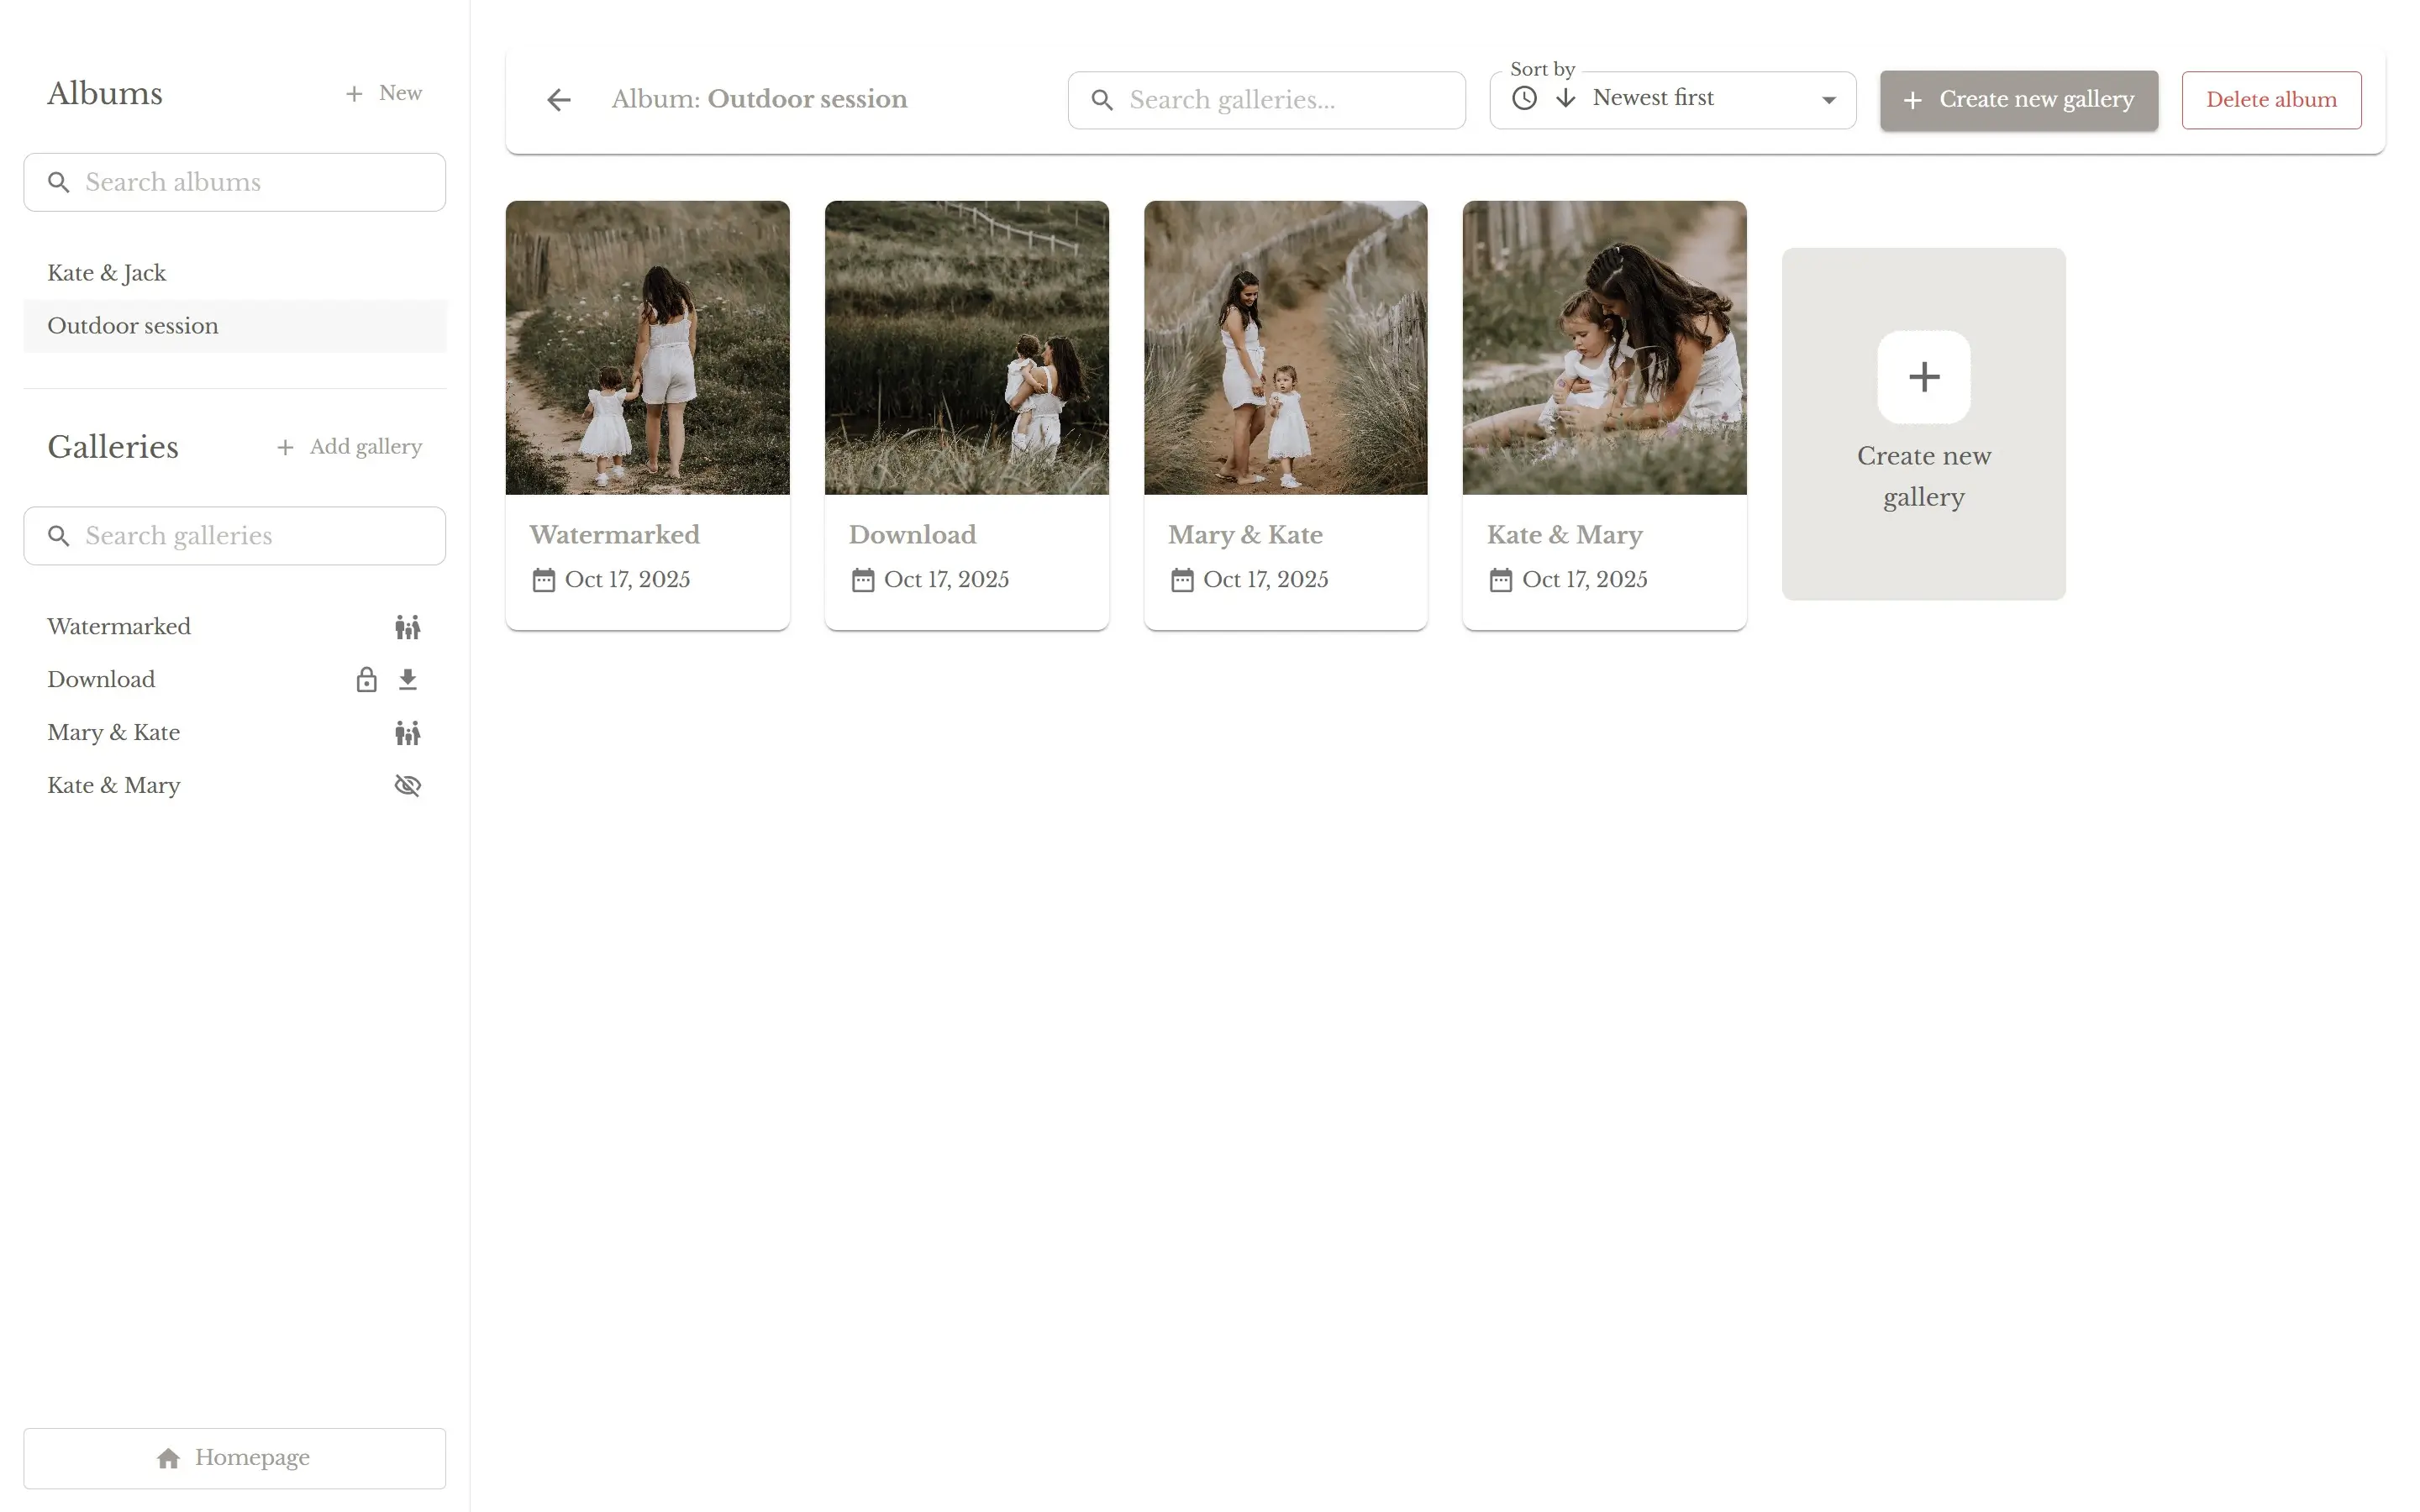This screenshot has width=2420, height=1512.
Task: Open the Sort by dropdown arrow
Action: click(x=1828, y=100)
